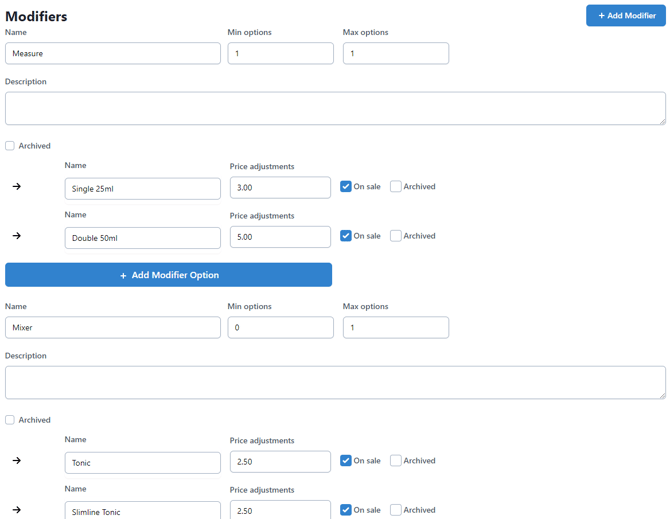Click the arrow icon beside Slimline Tonic

pos(17,510)
